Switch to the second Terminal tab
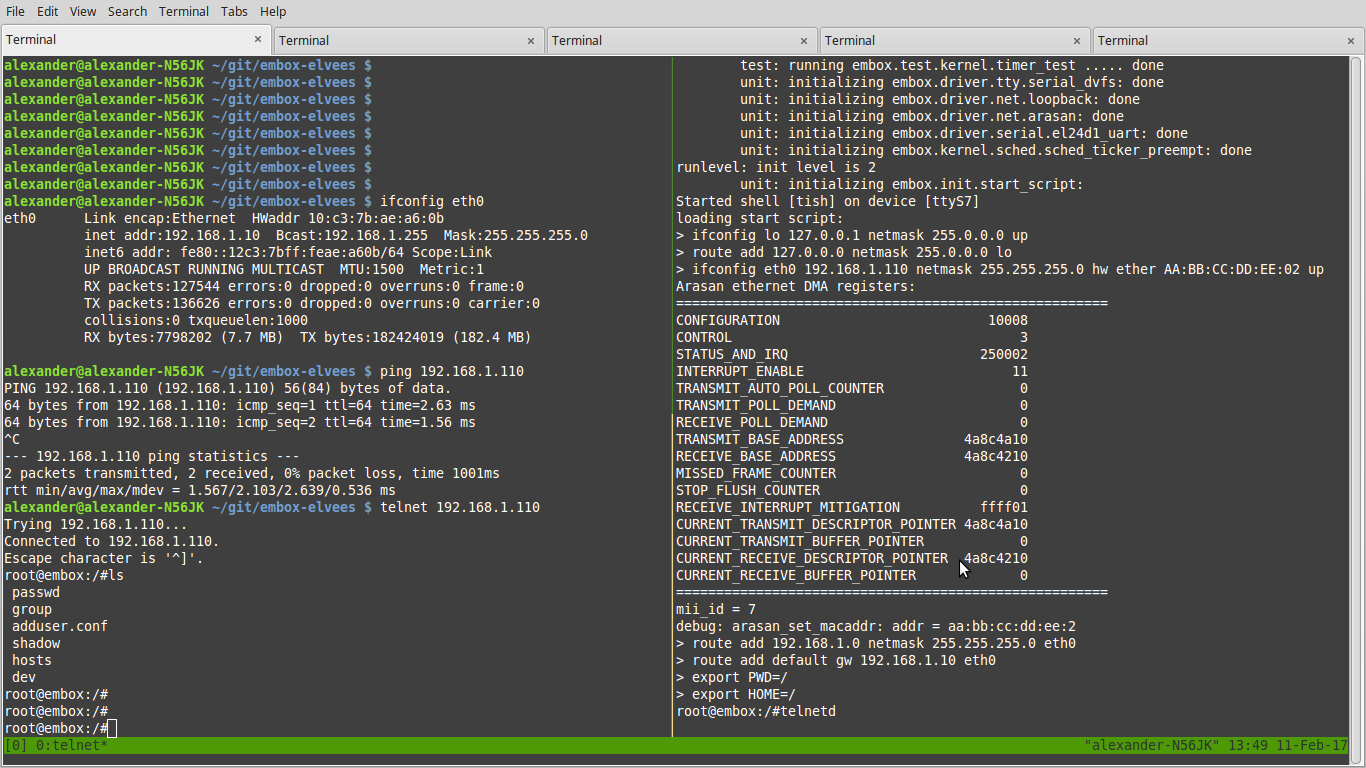Viewport: 1366px width, 768px height. click(x=409, y=41)
